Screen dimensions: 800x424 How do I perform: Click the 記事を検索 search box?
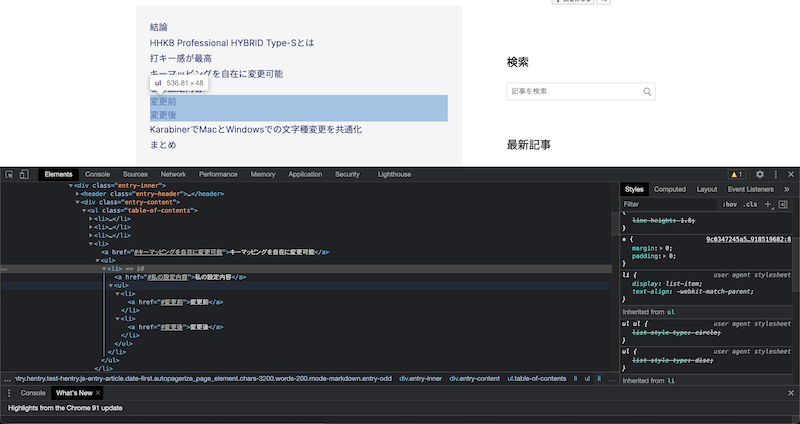coord(581,92)
